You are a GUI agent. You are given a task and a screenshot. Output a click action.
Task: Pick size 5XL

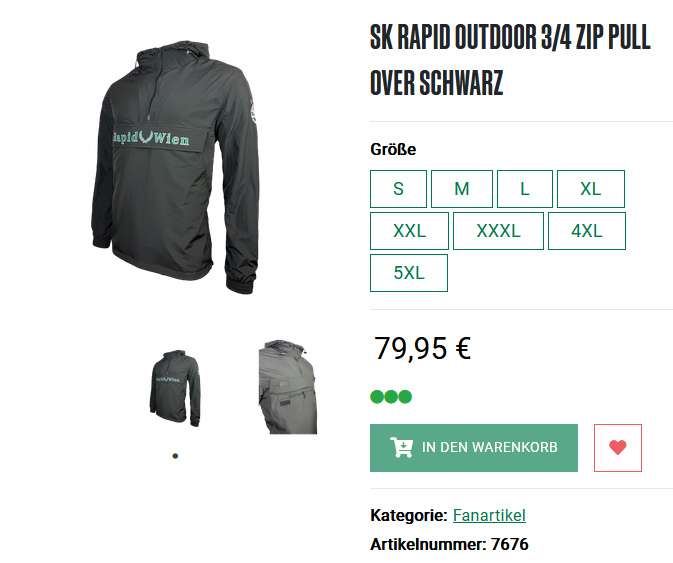[409, 273]
